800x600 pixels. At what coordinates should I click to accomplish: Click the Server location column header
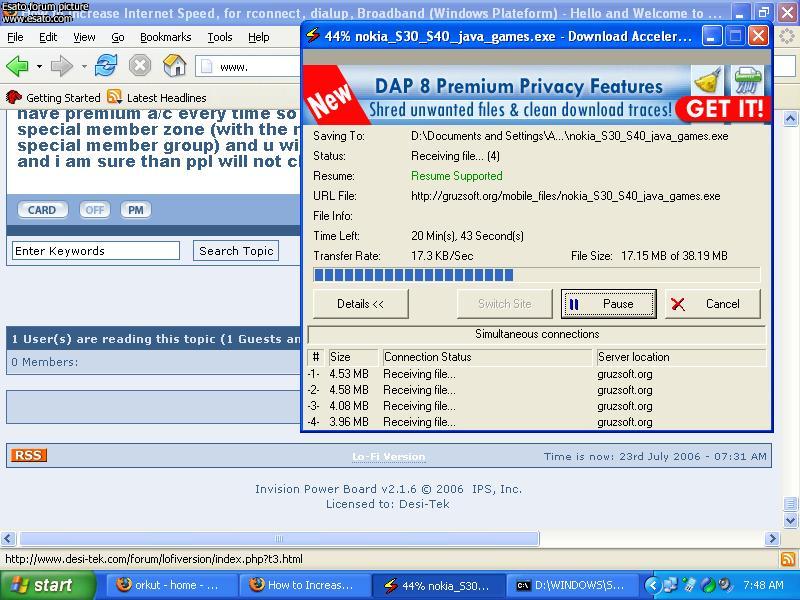(x=680, y=357)
